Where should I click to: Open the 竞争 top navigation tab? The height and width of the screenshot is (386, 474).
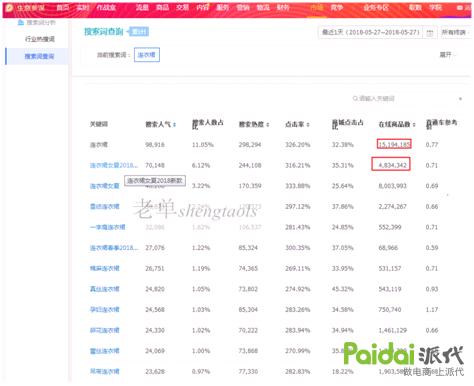(337, 7)
